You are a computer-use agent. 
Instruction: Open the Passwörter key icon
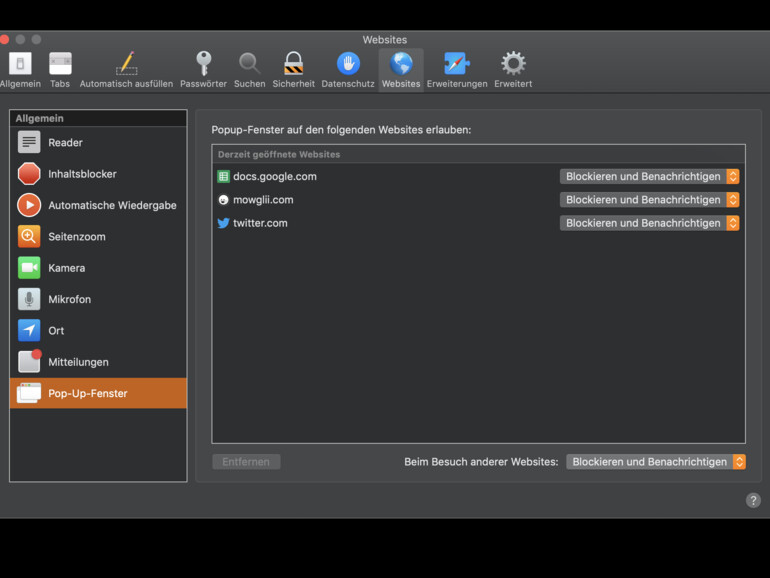(203, 63)
